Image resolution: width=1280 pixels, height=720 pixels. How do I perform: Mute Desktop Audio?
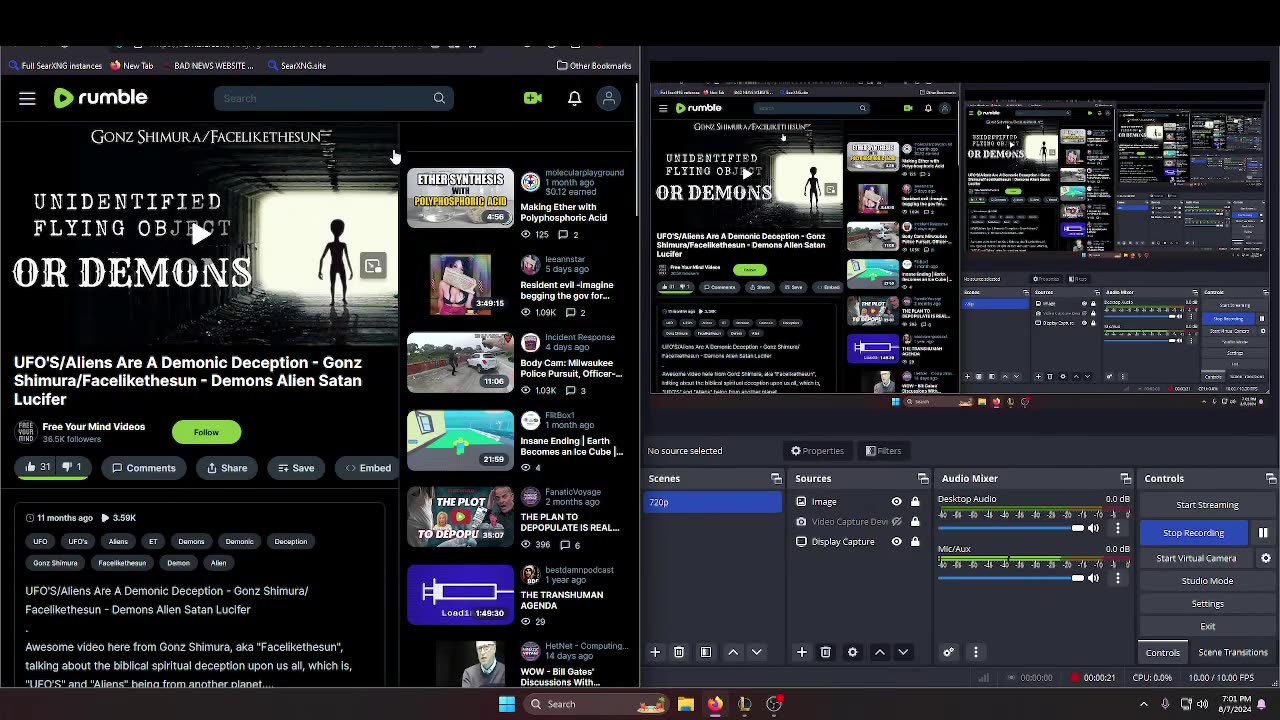tap(1094, 528)
